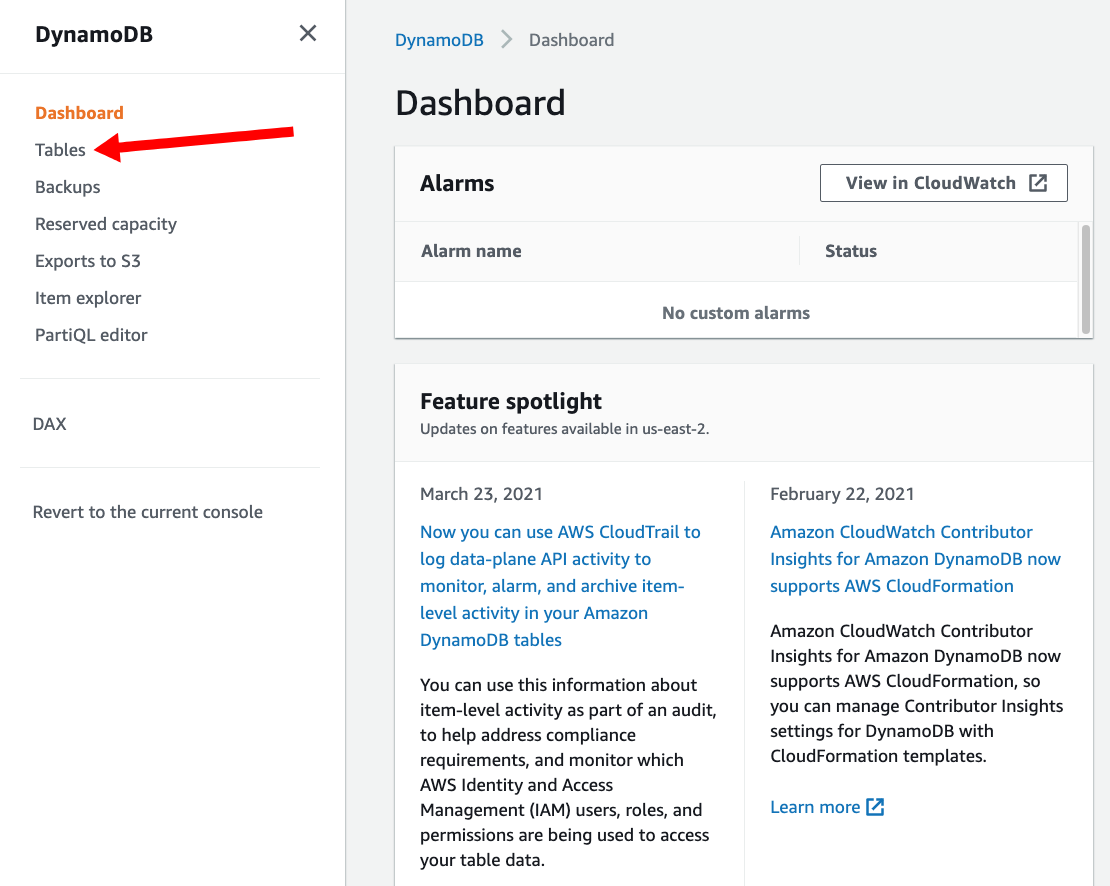Select Reserved capacity
1110x886 pixels.
click(105, 224)
